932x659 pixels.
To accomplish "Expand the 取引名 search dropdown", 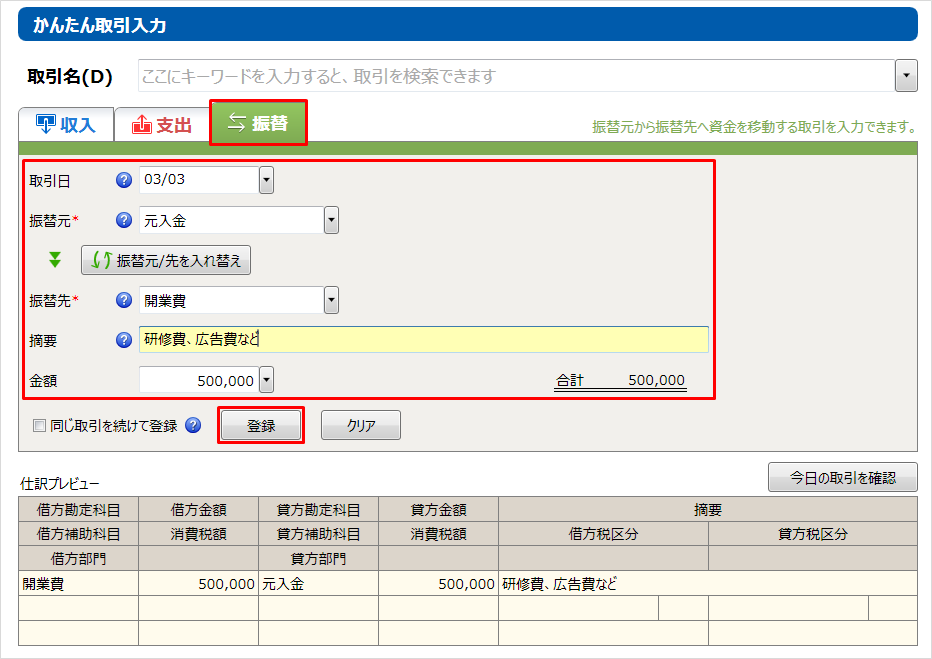I will (906, 76).
